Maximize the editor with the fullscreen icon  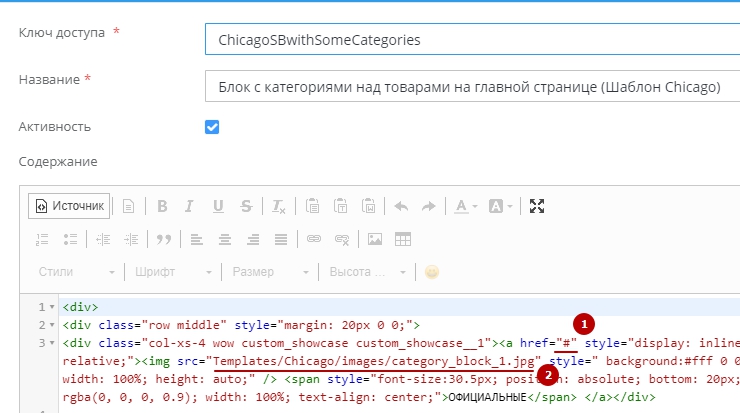(x=537, y=206)
